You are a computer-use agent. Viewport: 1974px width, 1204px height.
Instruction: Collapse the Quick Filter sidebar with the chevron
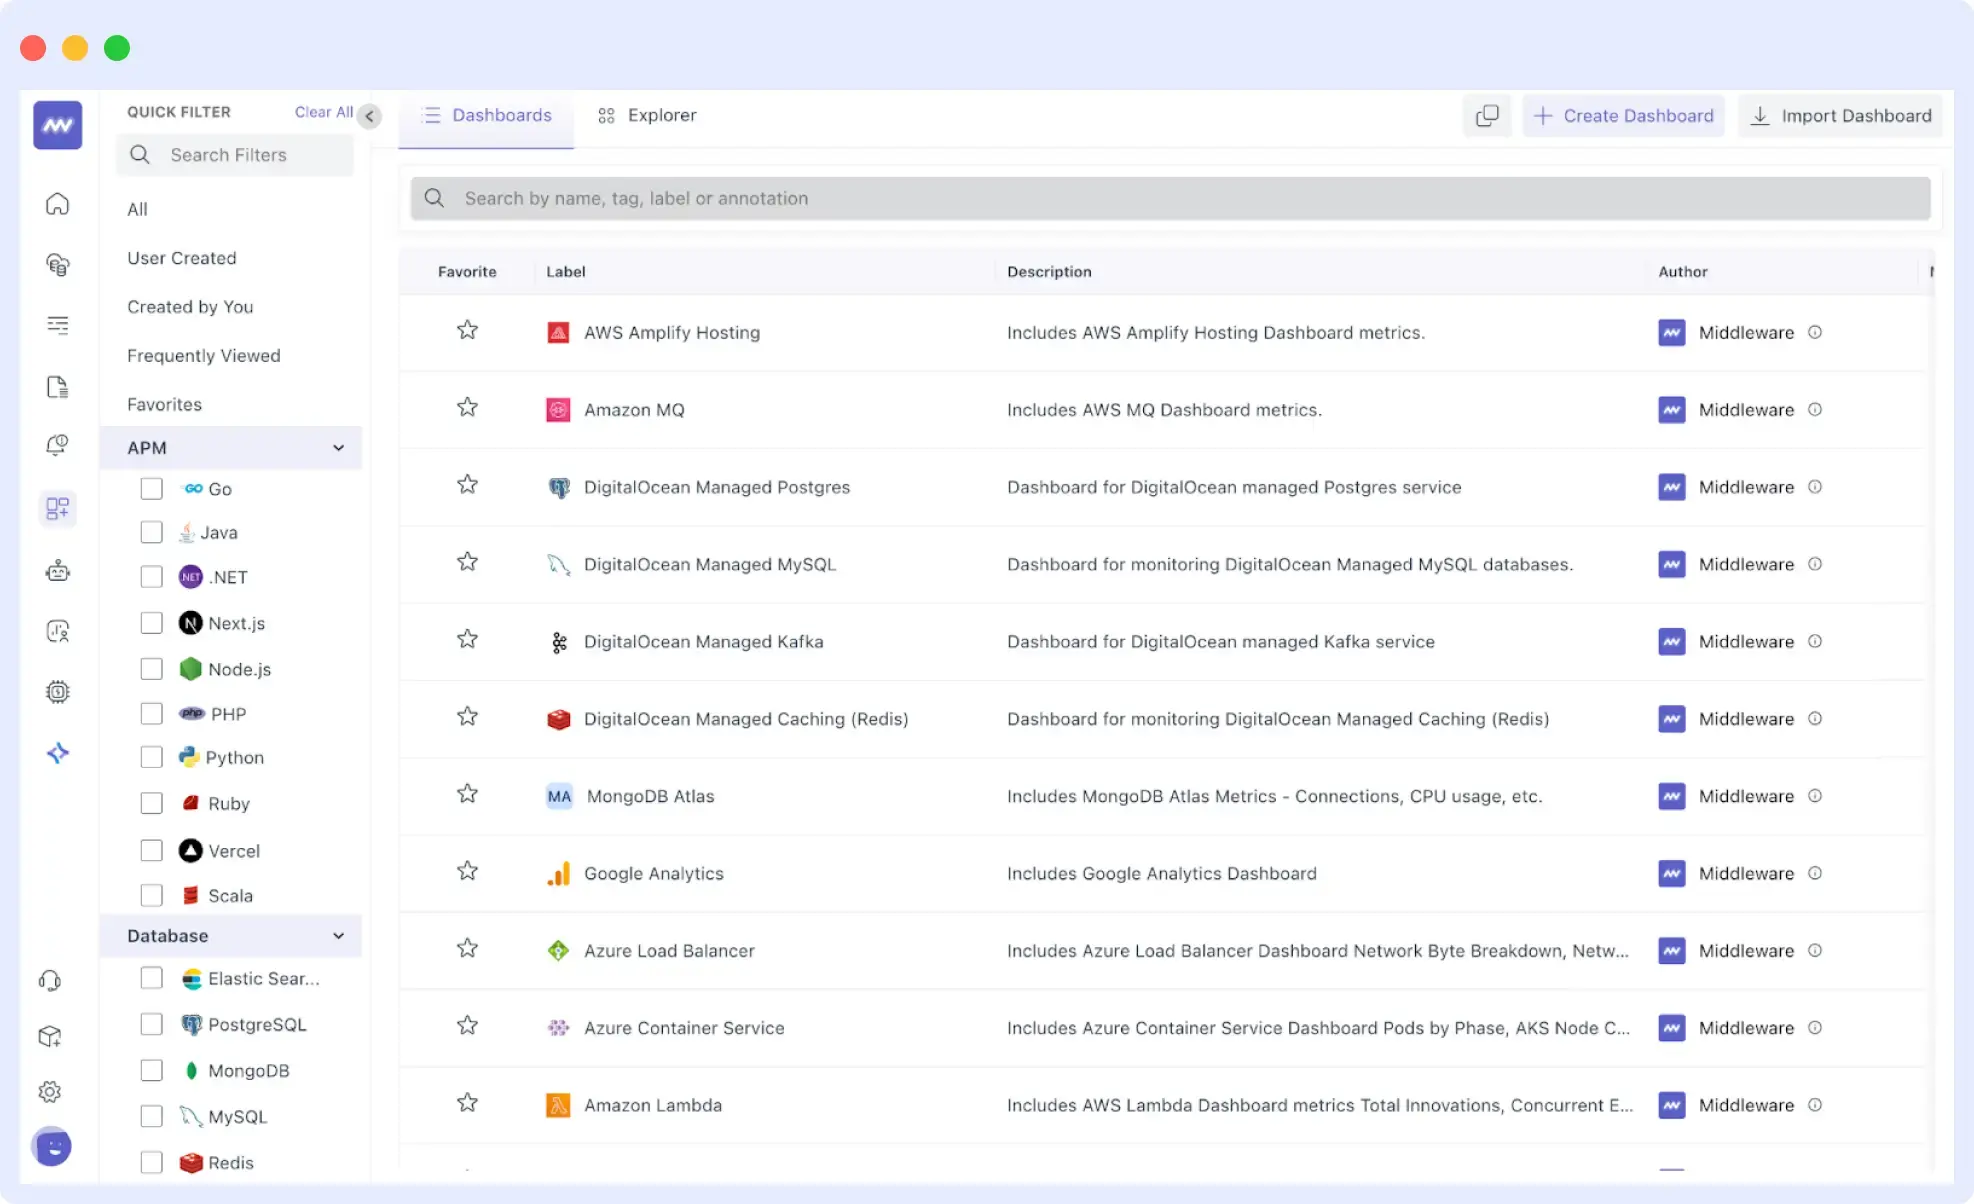click(x=369, y=116)
